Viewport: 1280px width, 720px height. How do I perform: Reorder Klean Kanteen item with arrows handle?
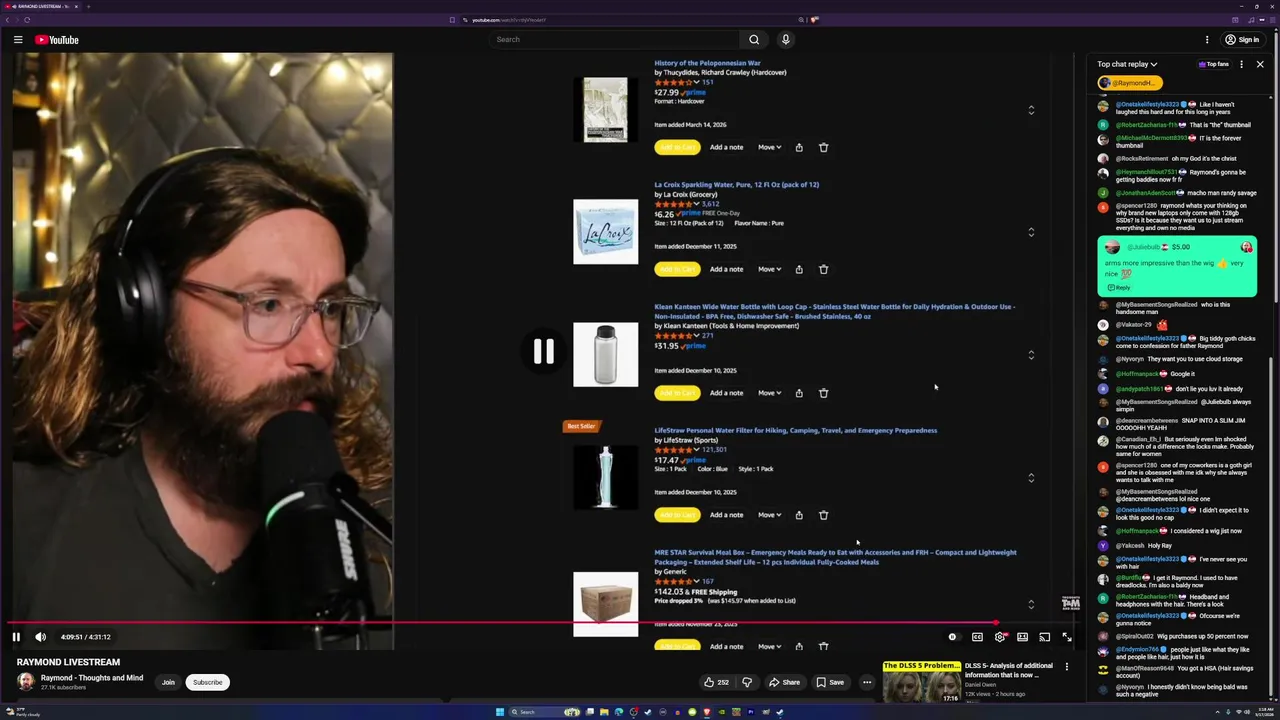[1031, 354]
